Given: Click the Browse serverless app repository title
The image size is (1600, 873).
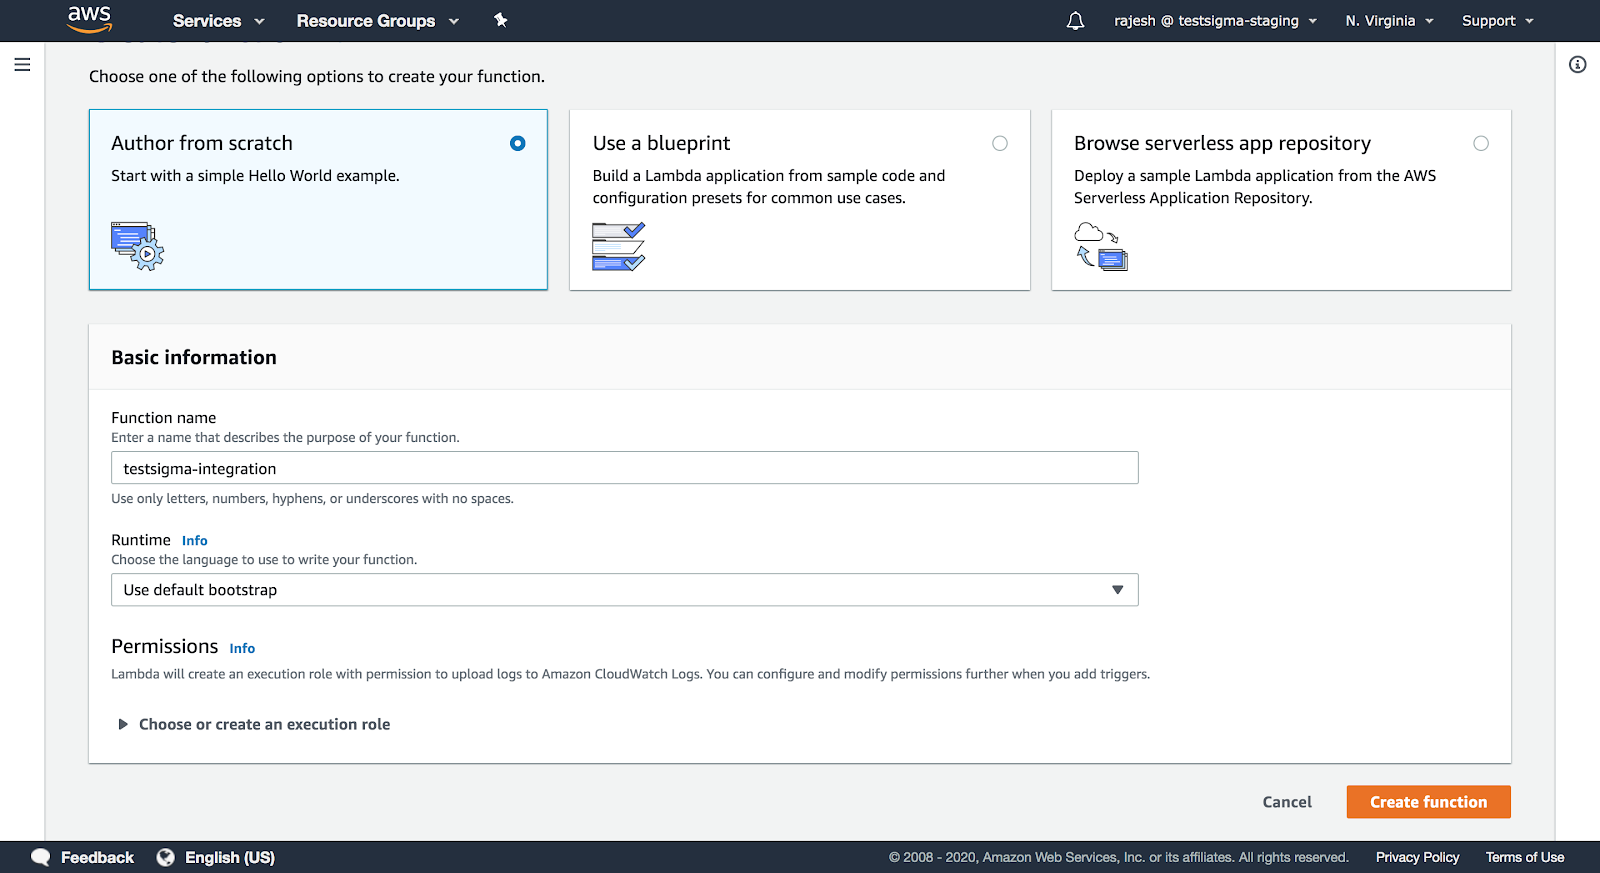Looking at the screenshot, I should point(1222,143).
